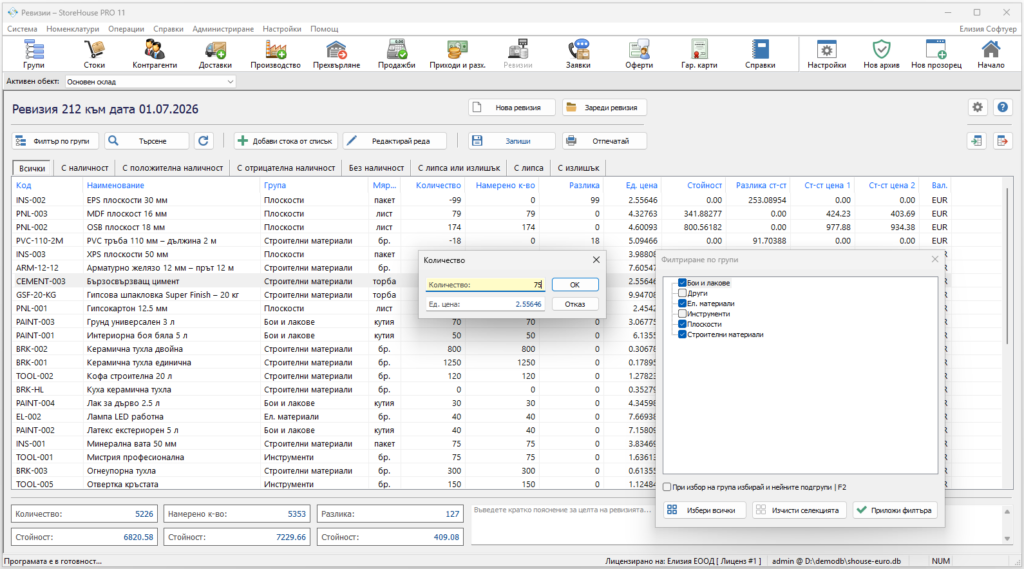This screenshot has height=569, width=1024.
Task: Check the Други group checkbox
Action: pos(682,293)
